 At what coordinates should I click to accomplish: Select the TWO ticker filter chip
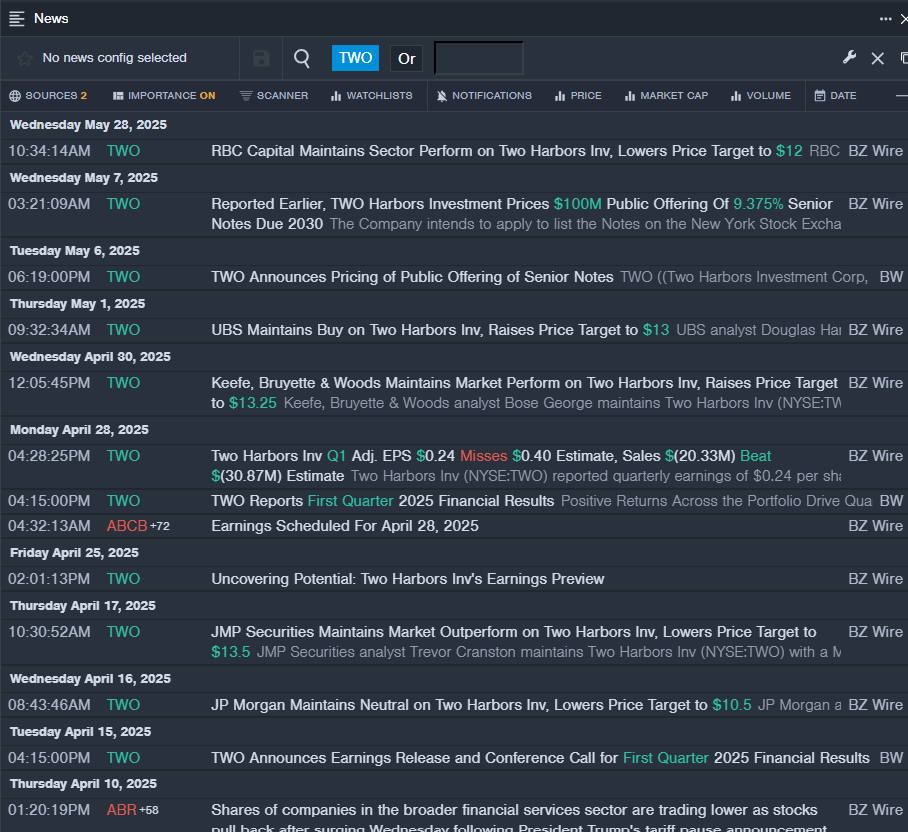[356, 58]
